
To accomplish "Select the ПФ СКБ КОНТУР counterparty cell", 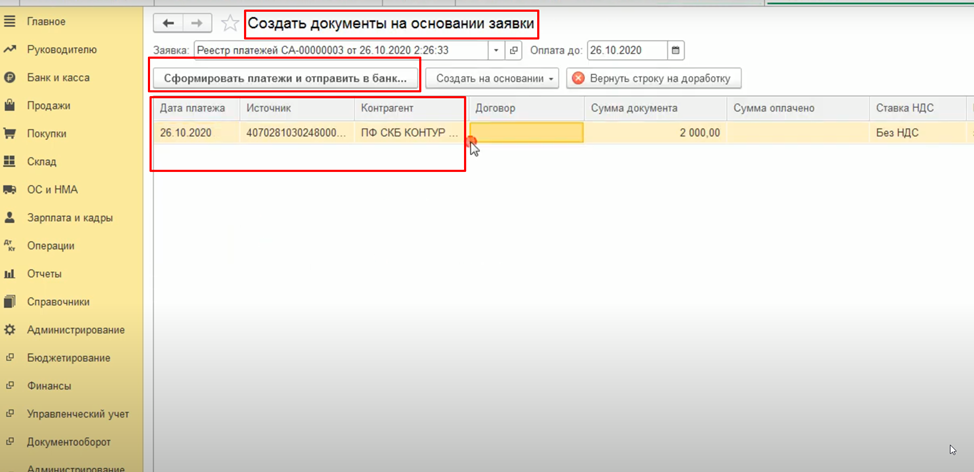I will coord(412,133).
